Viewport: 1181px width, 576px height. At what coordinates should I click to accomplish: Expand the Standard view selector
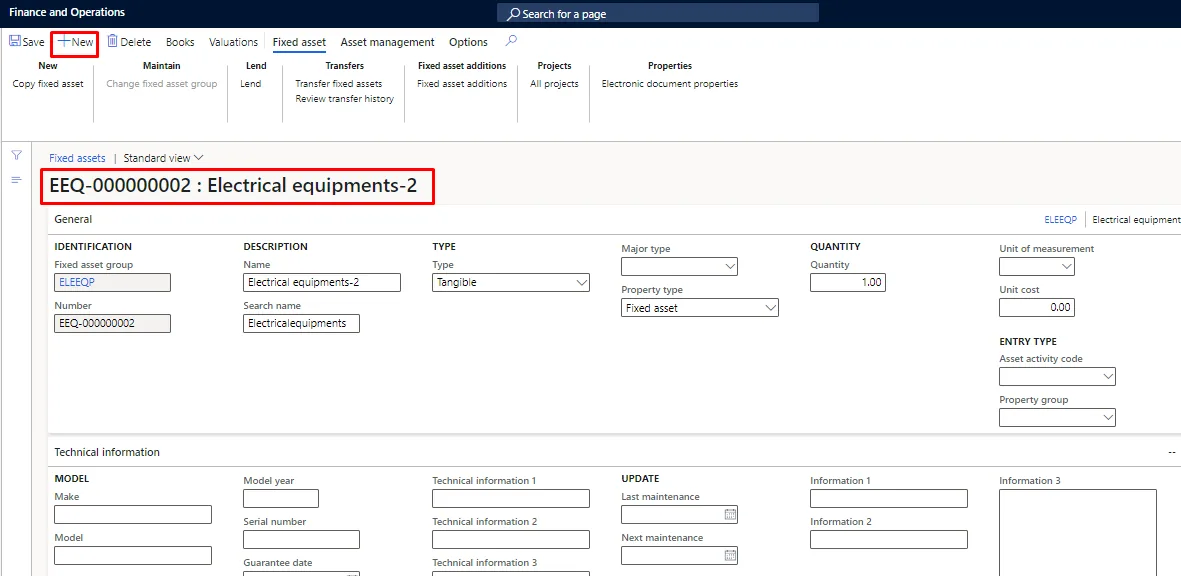click(163, 158)
